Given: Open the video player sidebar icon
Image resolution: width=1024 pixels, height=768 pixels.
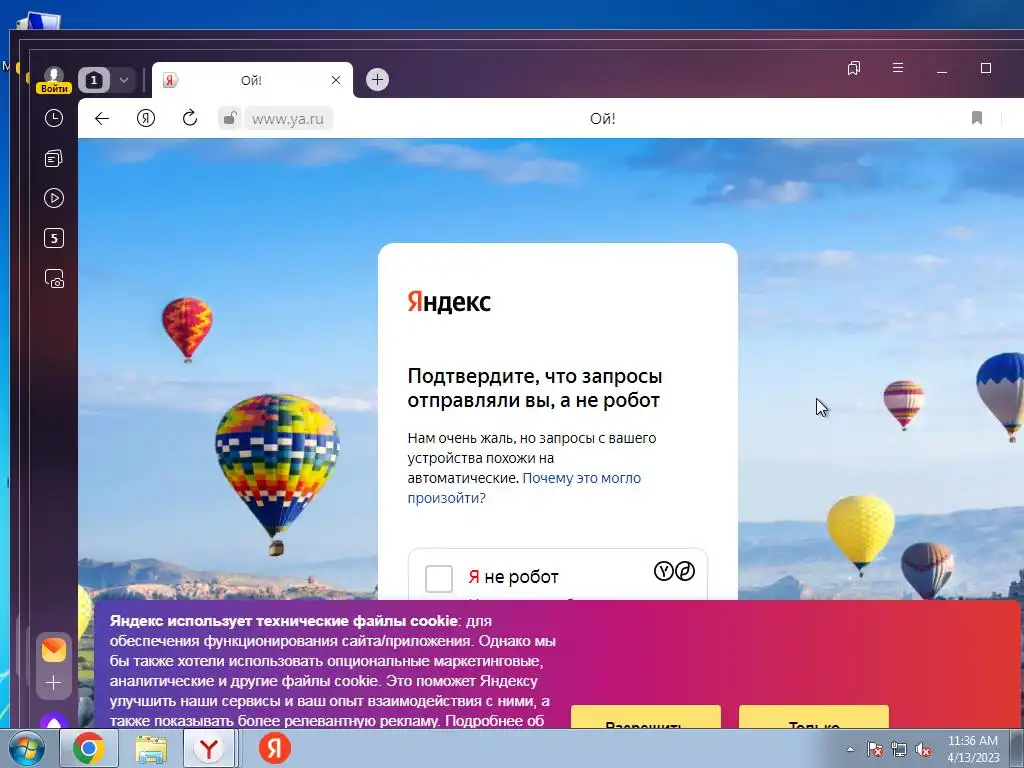Looking at the screenshot, I should [54, 198].
